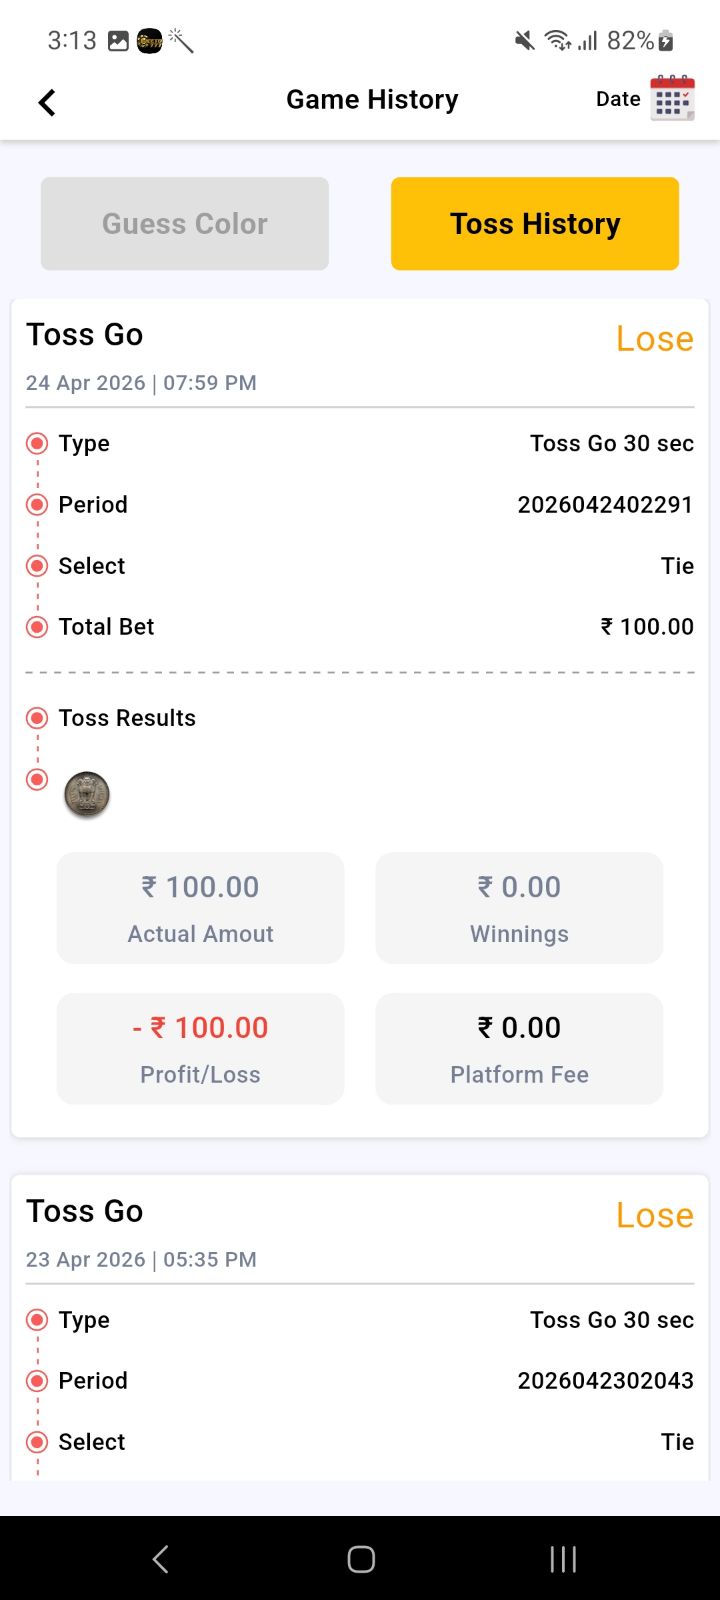The image size is (720, 1600).
Task: Open period 2026042402291 entry
Action: tap(605, 505)
